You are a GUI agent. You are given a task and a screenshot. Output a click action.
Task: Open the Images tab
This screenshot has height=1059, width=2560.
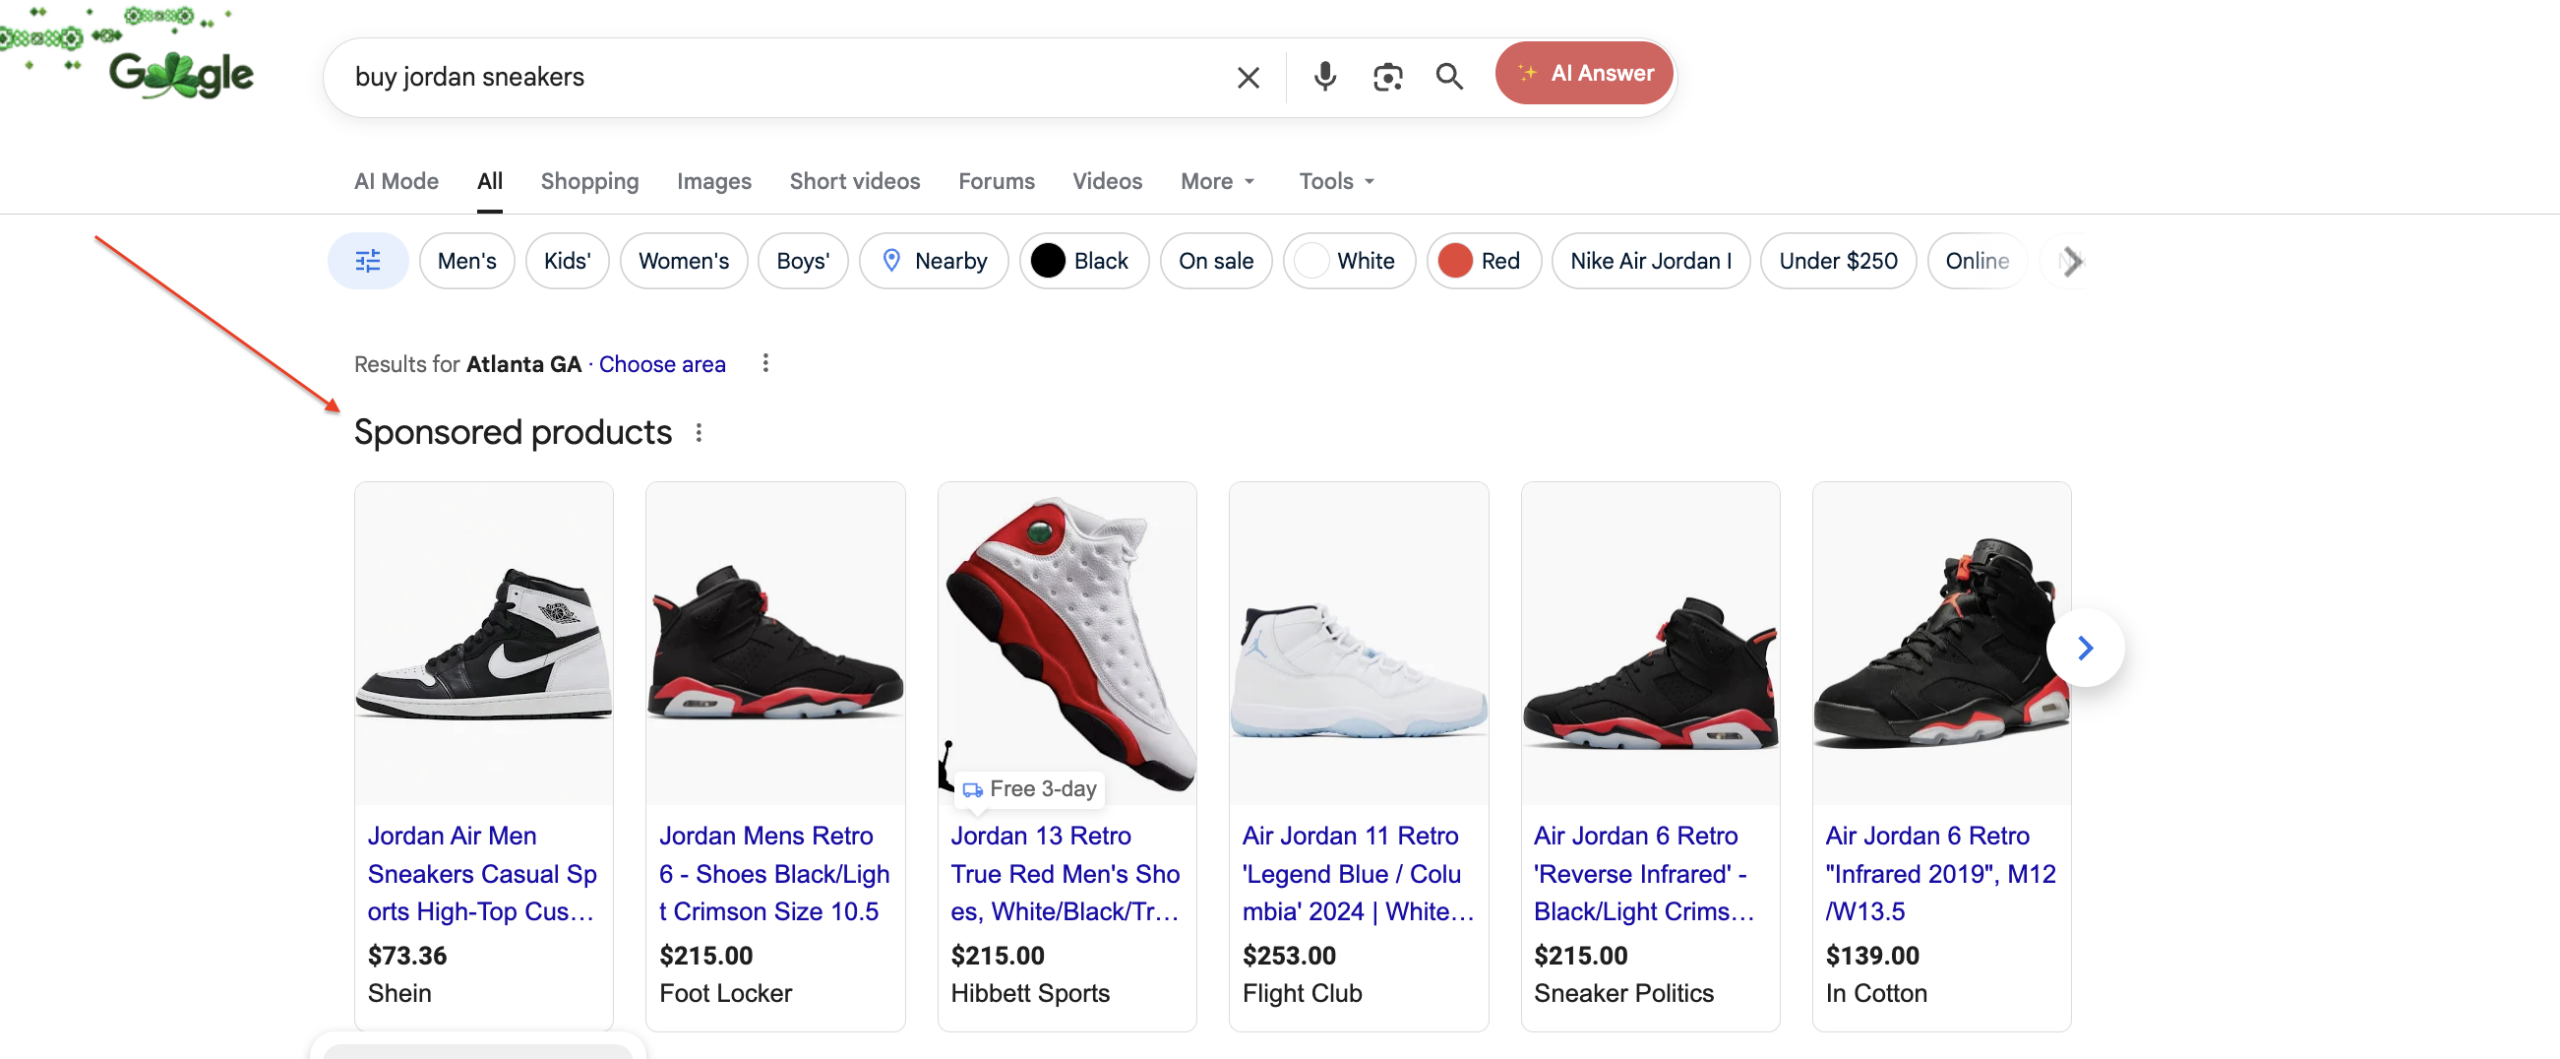[714, 181]
